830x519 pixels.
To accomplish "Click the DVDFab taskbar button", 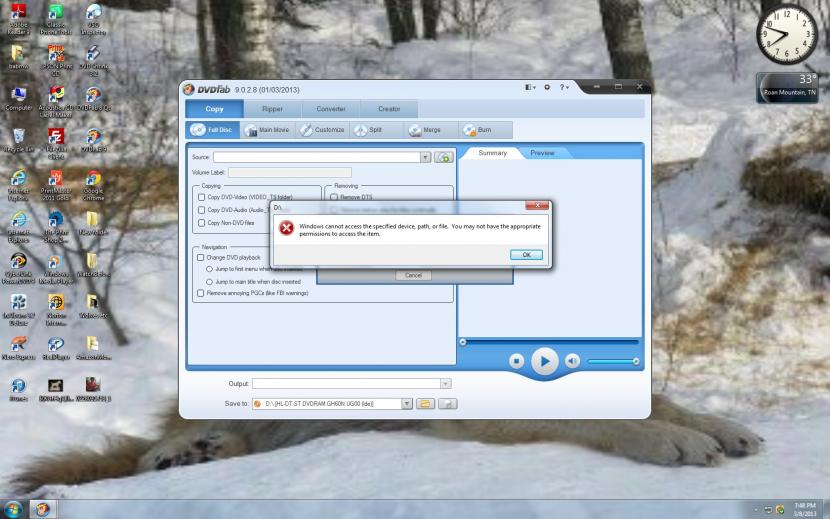I will (42, 509).
